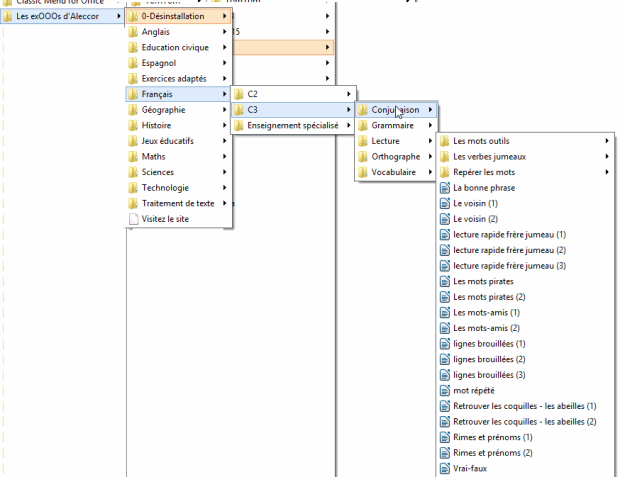Viewport: 620px width, 477px height.
Task: Open lignes brouillées (2)
Action: click(x=525, y=359)
